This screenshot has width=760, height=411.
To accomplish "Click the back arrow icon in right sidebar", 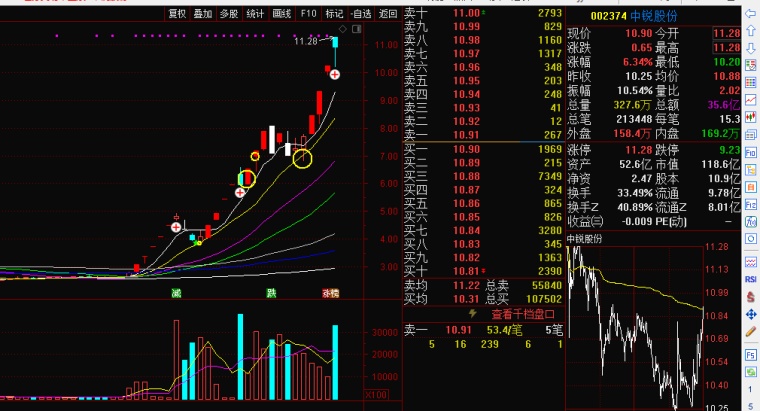I will coord(750,14).
